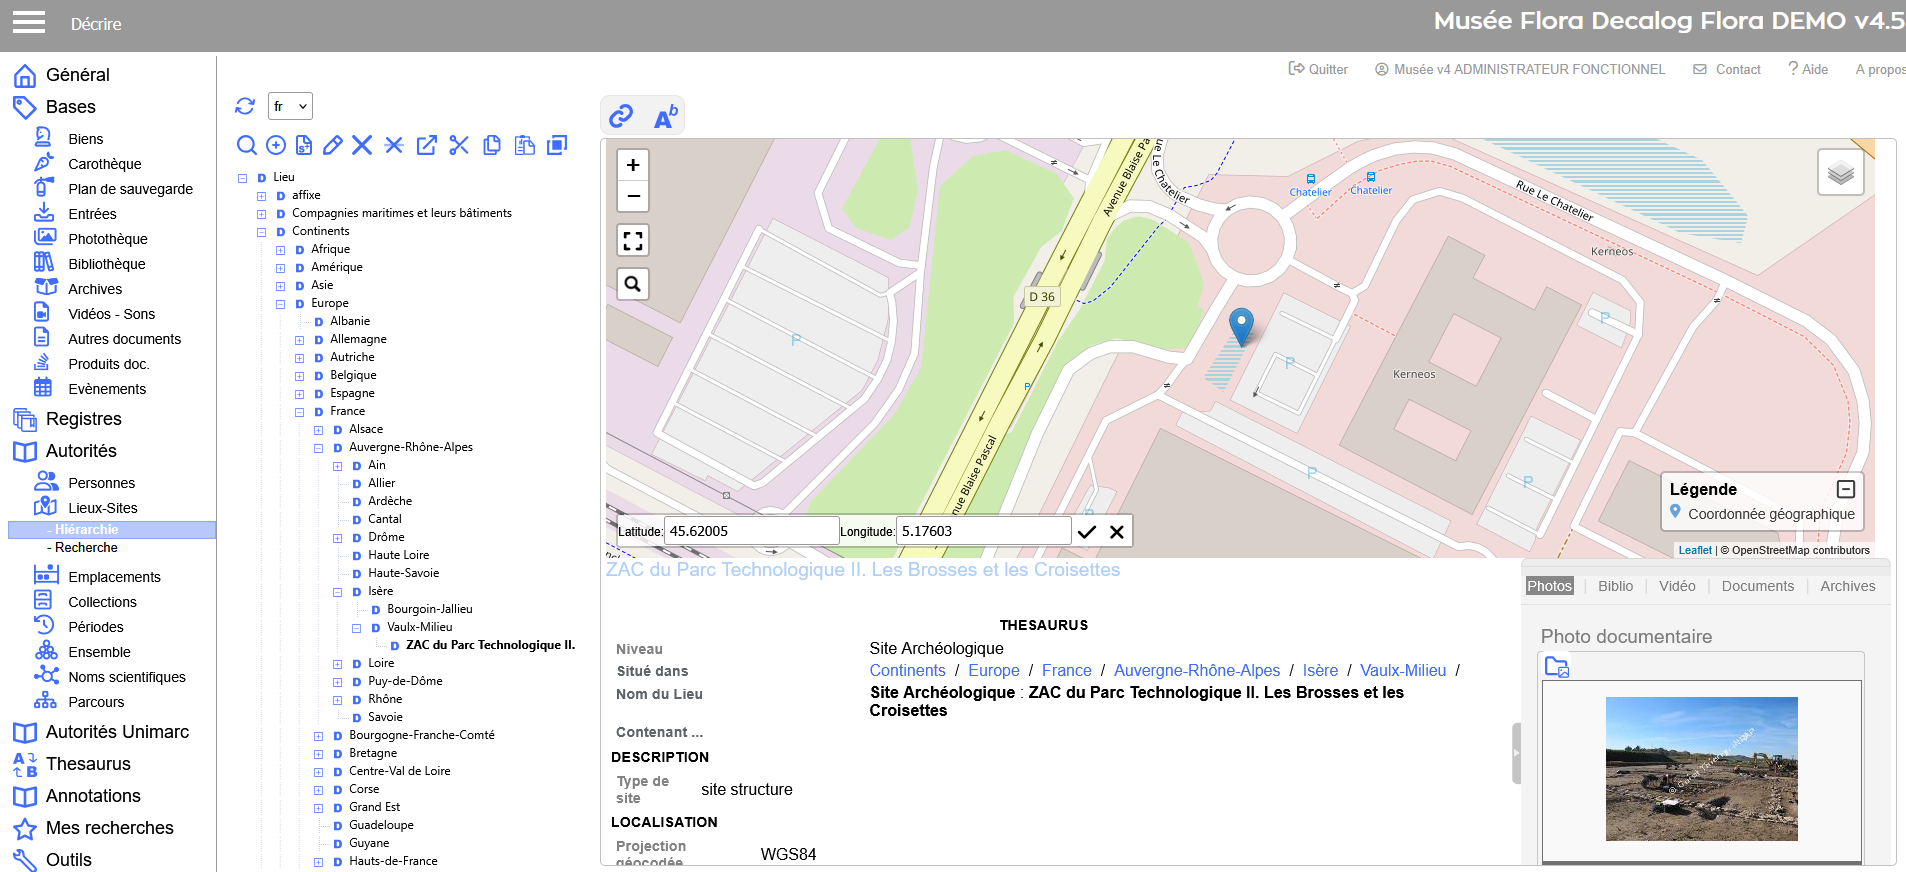
Task: Click the chain link icon above the map
Action: click(621, 116)
